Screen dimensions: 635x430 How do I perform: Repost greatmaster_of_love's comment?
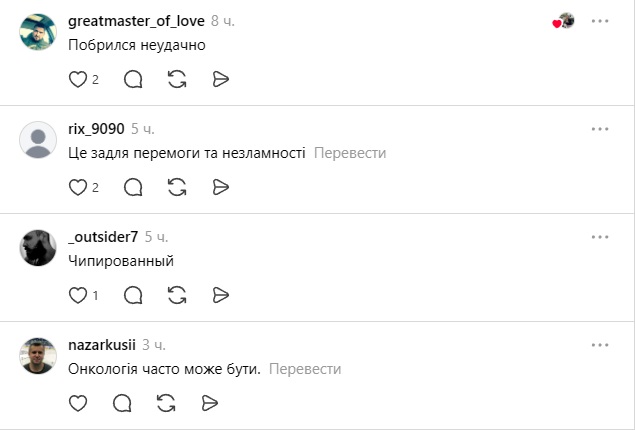click(x=177, y=79)
